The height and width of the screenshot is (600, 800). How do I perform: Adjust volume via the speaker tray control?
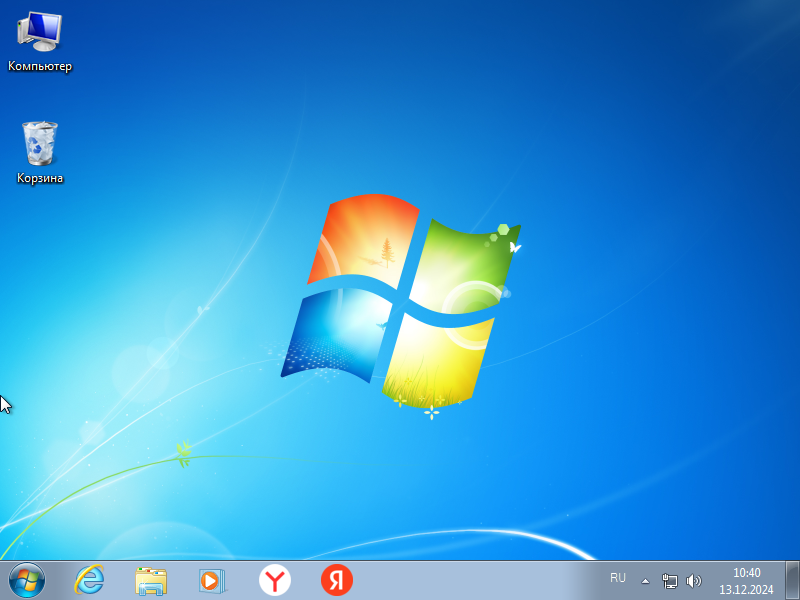[x=694, y=580]
